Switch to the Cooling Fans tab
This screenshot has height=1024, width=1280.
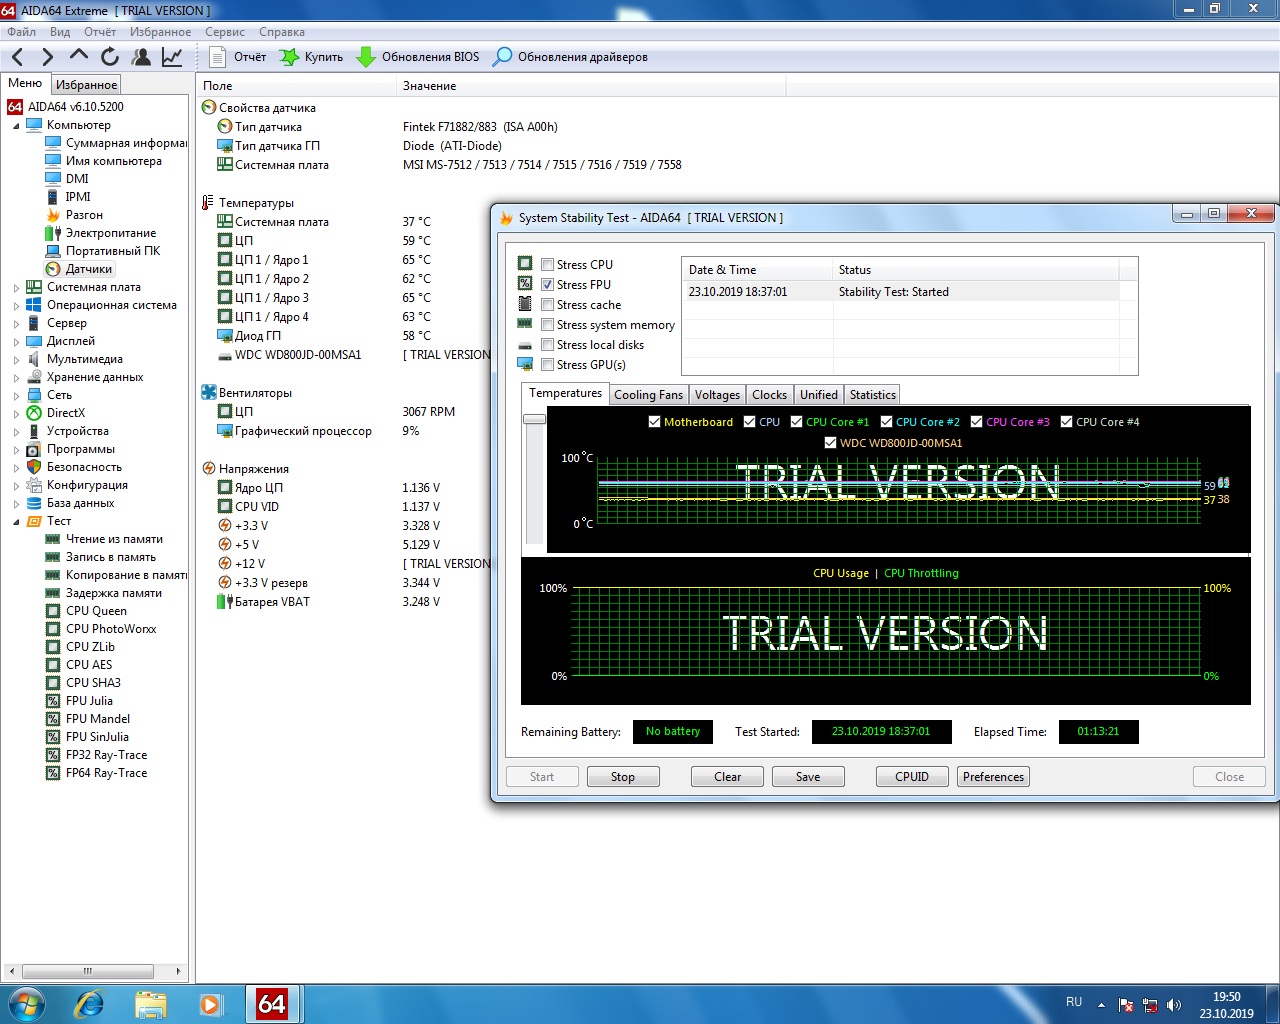(648, 395)
